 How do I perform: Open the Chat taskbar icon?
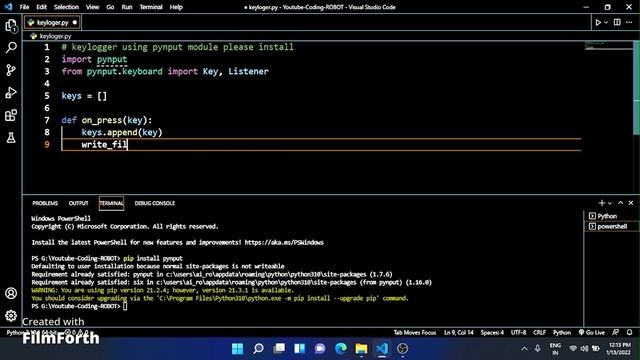[320, 349]
